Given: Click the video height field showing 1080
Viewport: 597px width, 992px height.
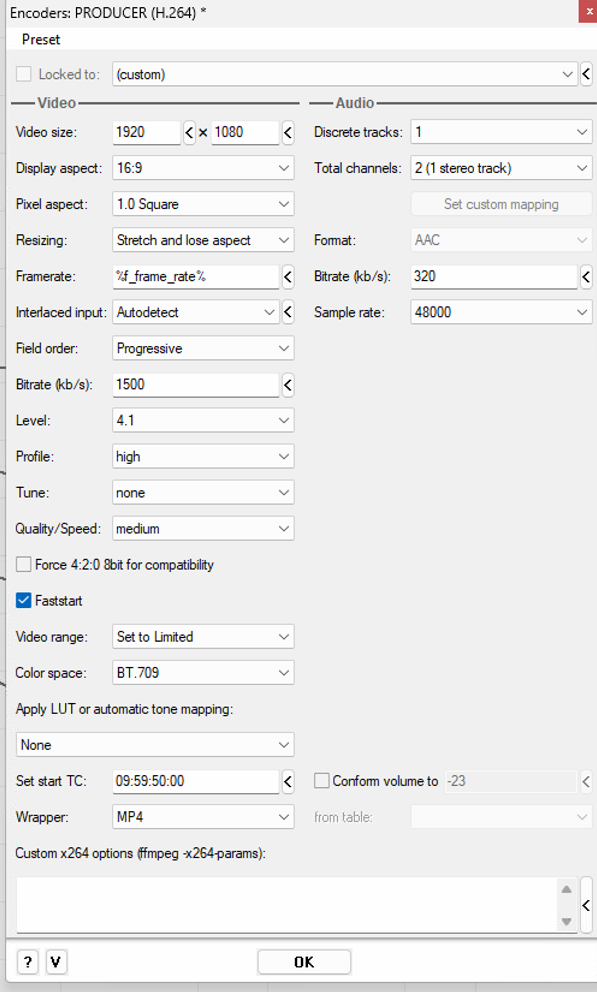Looking at the screenshot, I should point(245,132).
